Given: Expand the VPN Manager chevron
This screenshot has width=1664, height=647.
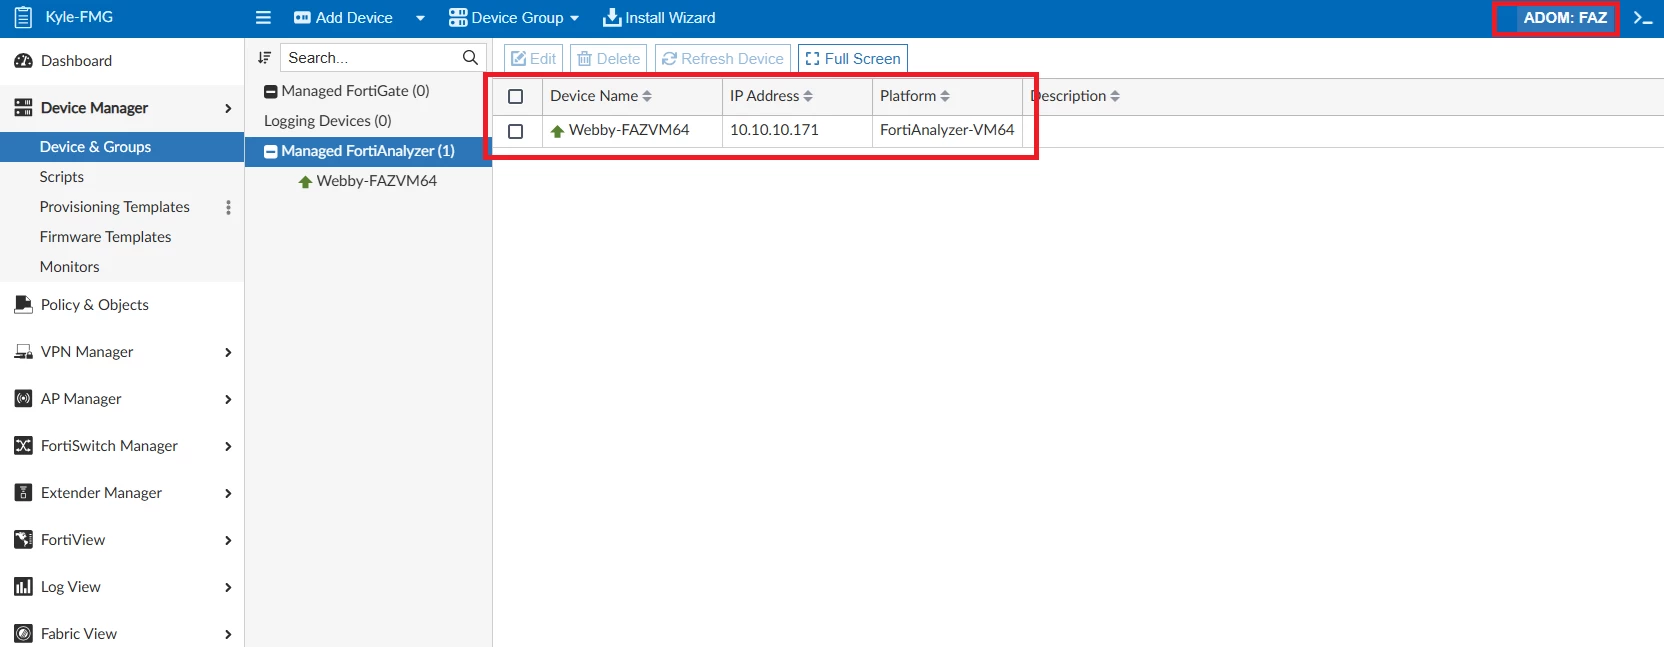Looking at the screenshot, I should pyautogui.click(x=228, y=352).
